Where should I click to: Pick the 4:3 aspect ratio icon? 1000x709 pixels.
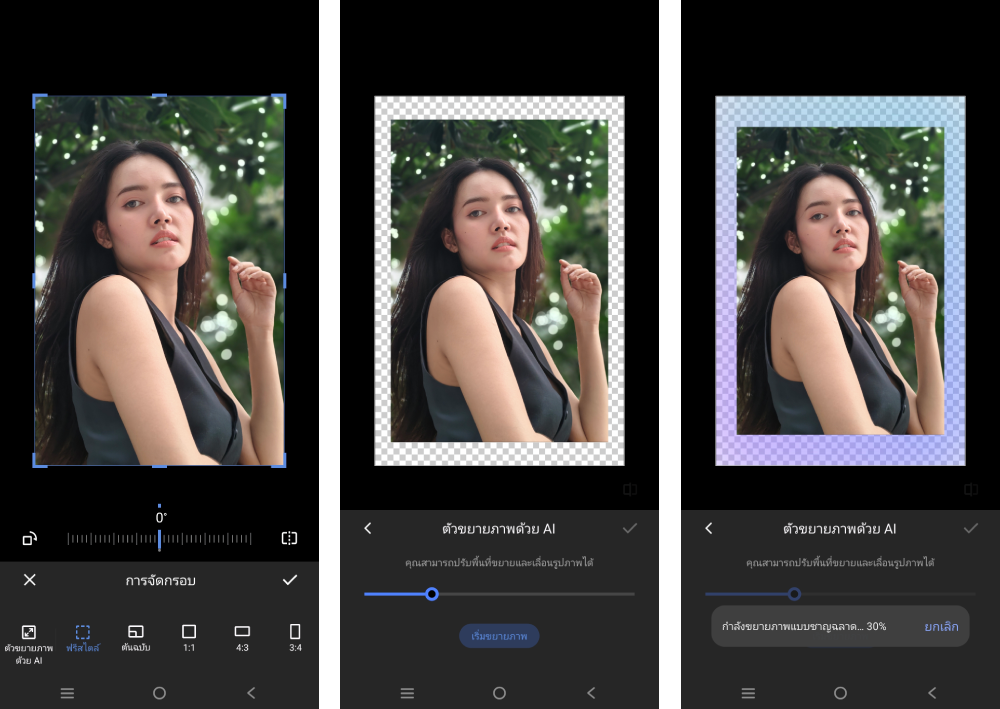click(x=242, y=638)
